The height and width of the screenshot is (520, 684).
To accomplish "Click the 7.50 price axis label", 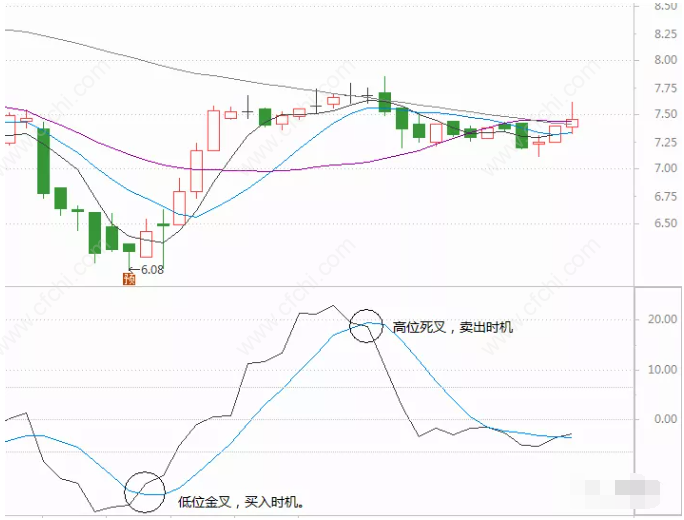I will pos(665,114).
